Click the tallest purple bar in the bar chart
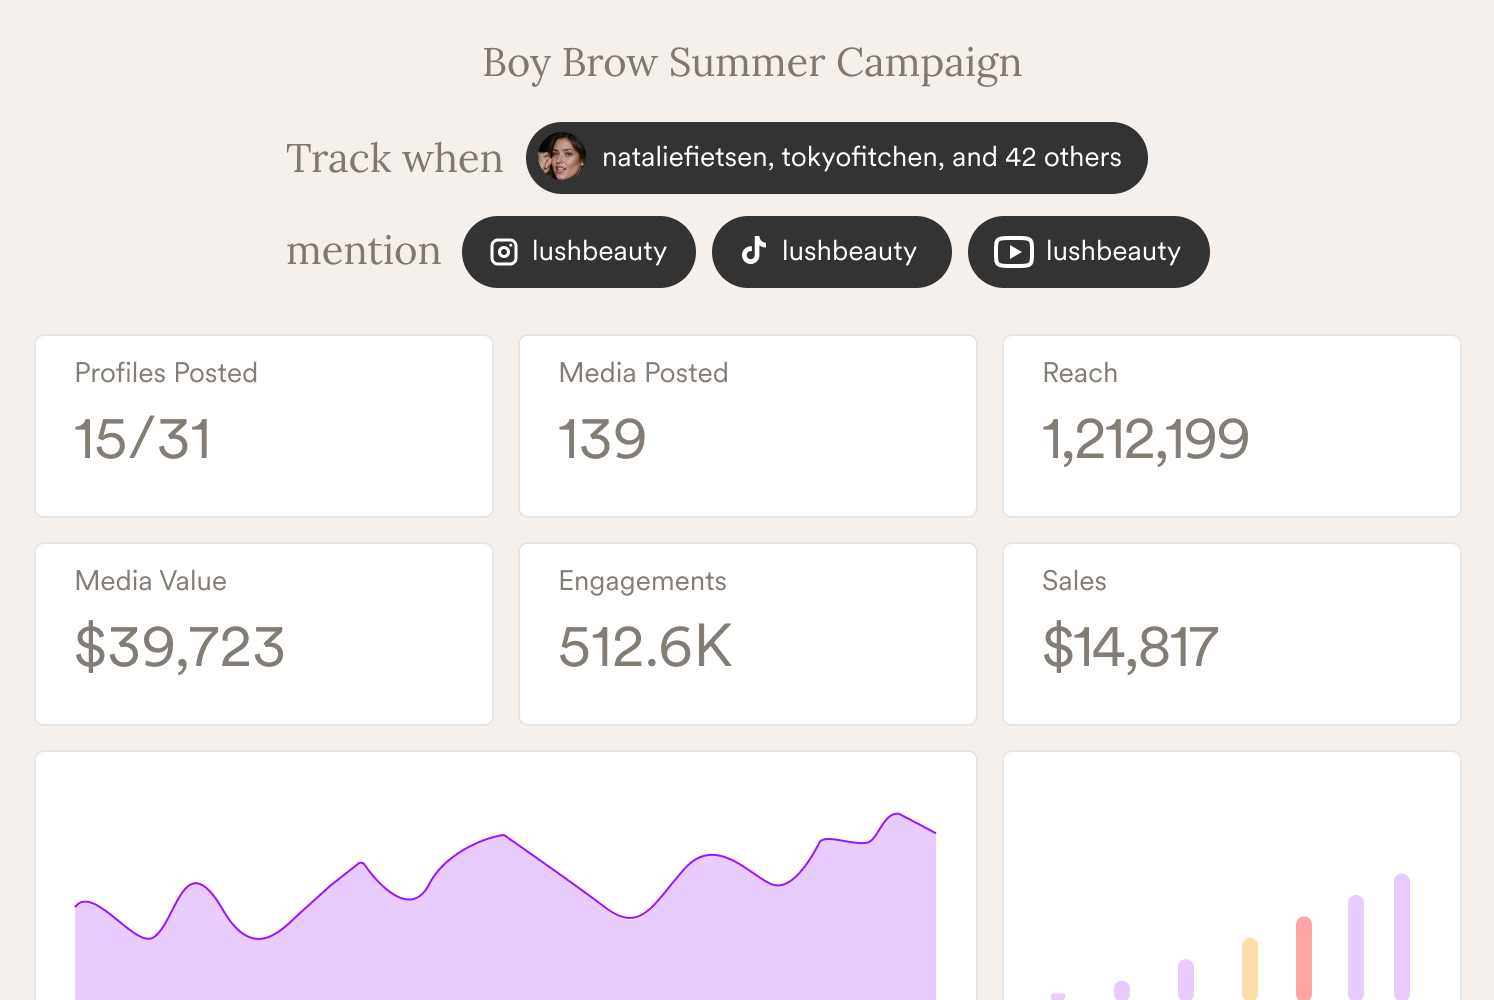The image size is (1494, 1000). (x=1402, y=937)
